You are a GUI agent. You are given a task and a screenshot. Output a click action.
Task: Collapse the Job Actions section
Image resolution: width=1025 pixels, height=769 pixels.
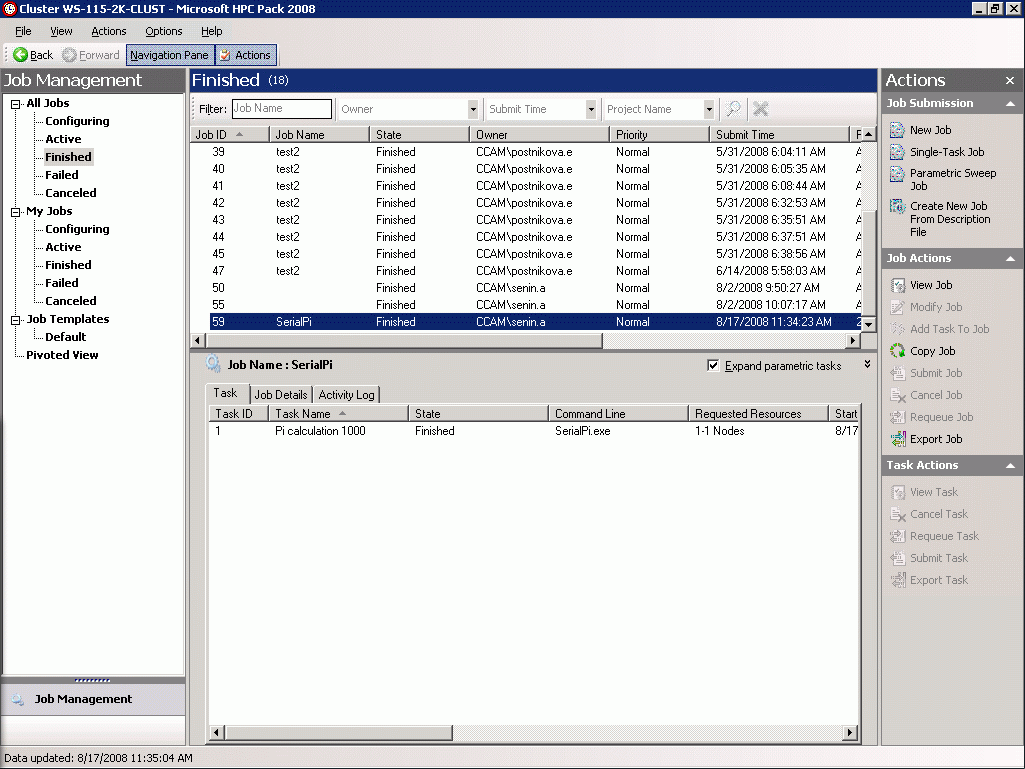pos(1010,258)
